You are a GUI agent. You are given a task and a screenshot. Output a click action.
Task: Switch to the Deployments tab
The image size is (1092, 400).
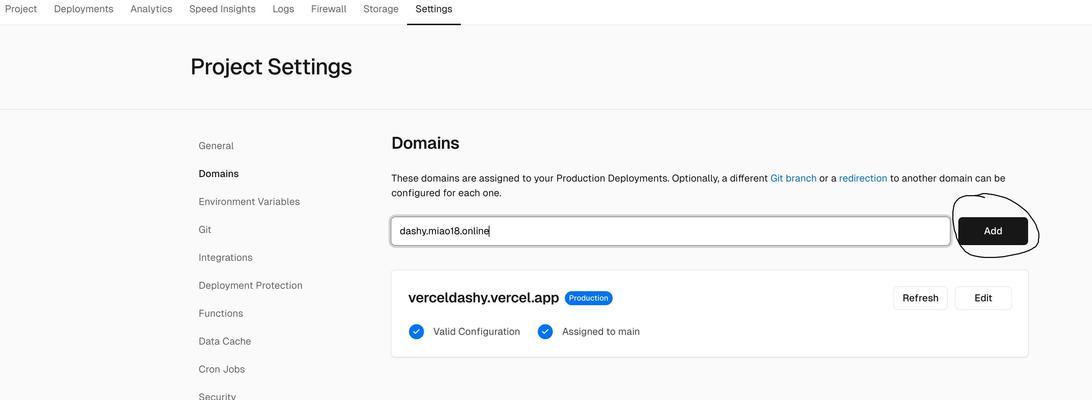[x=84, y=9]
